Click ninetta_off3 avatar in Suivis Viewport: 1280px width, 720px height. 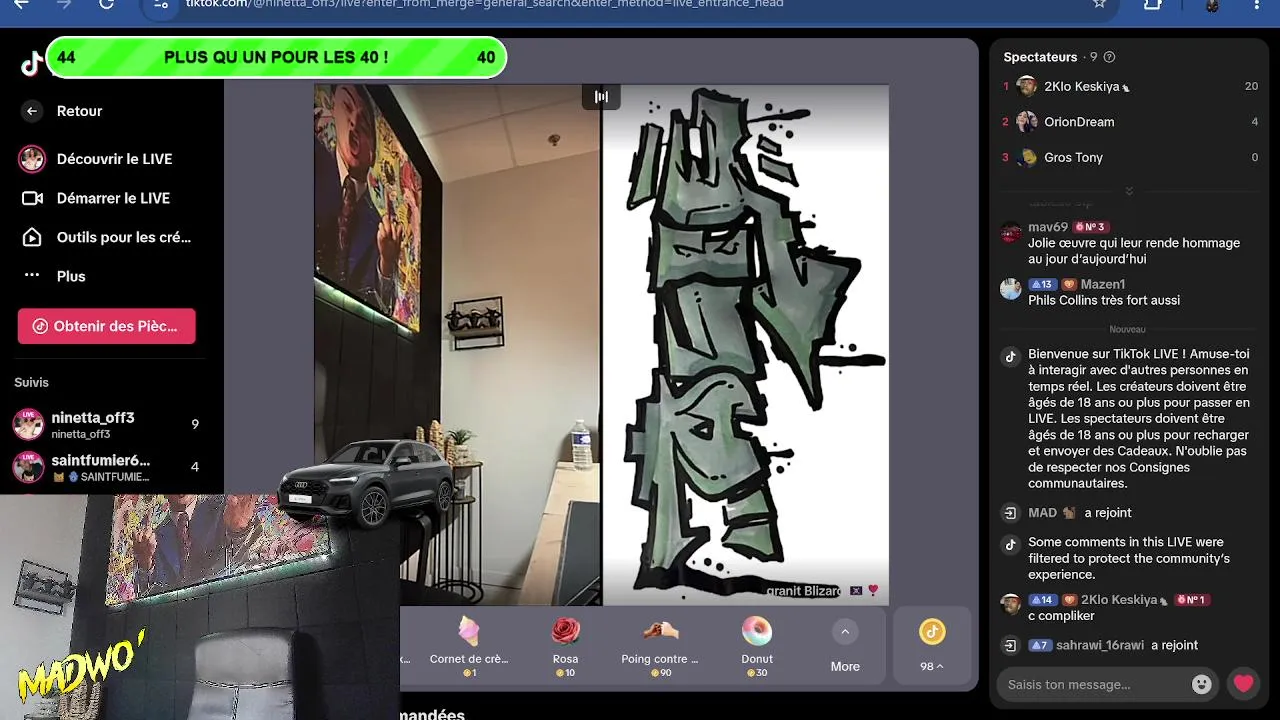28,424
